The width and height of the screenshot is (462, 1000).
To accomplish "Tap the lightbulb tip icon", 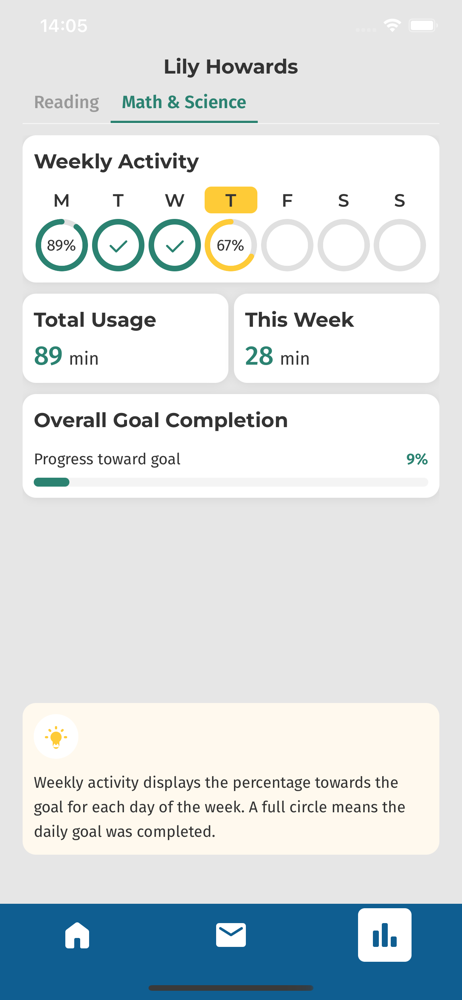I will click(56, 737).
